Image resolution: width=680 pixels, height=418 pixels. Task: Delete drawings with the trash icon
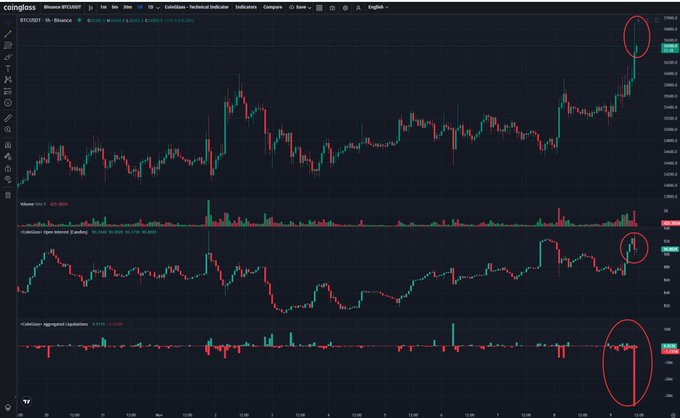[8, 195]
